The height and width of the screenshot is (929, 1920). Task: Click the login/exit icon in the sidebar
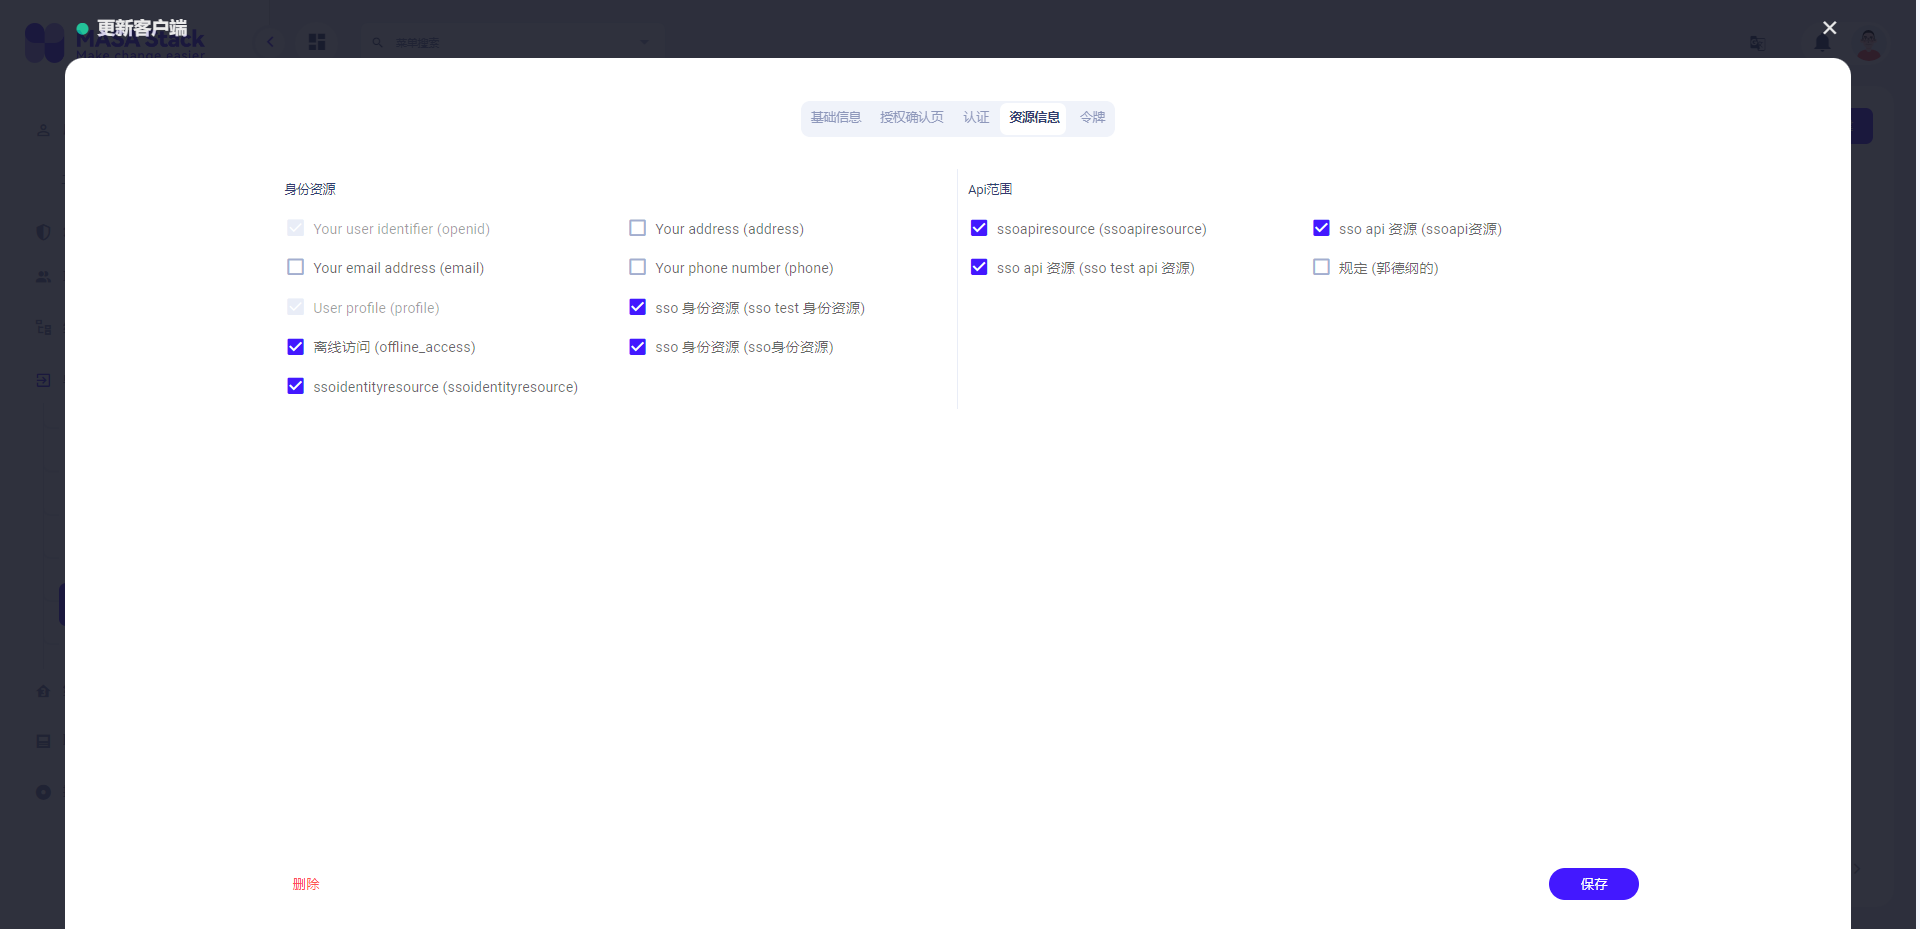pos(43,380)
